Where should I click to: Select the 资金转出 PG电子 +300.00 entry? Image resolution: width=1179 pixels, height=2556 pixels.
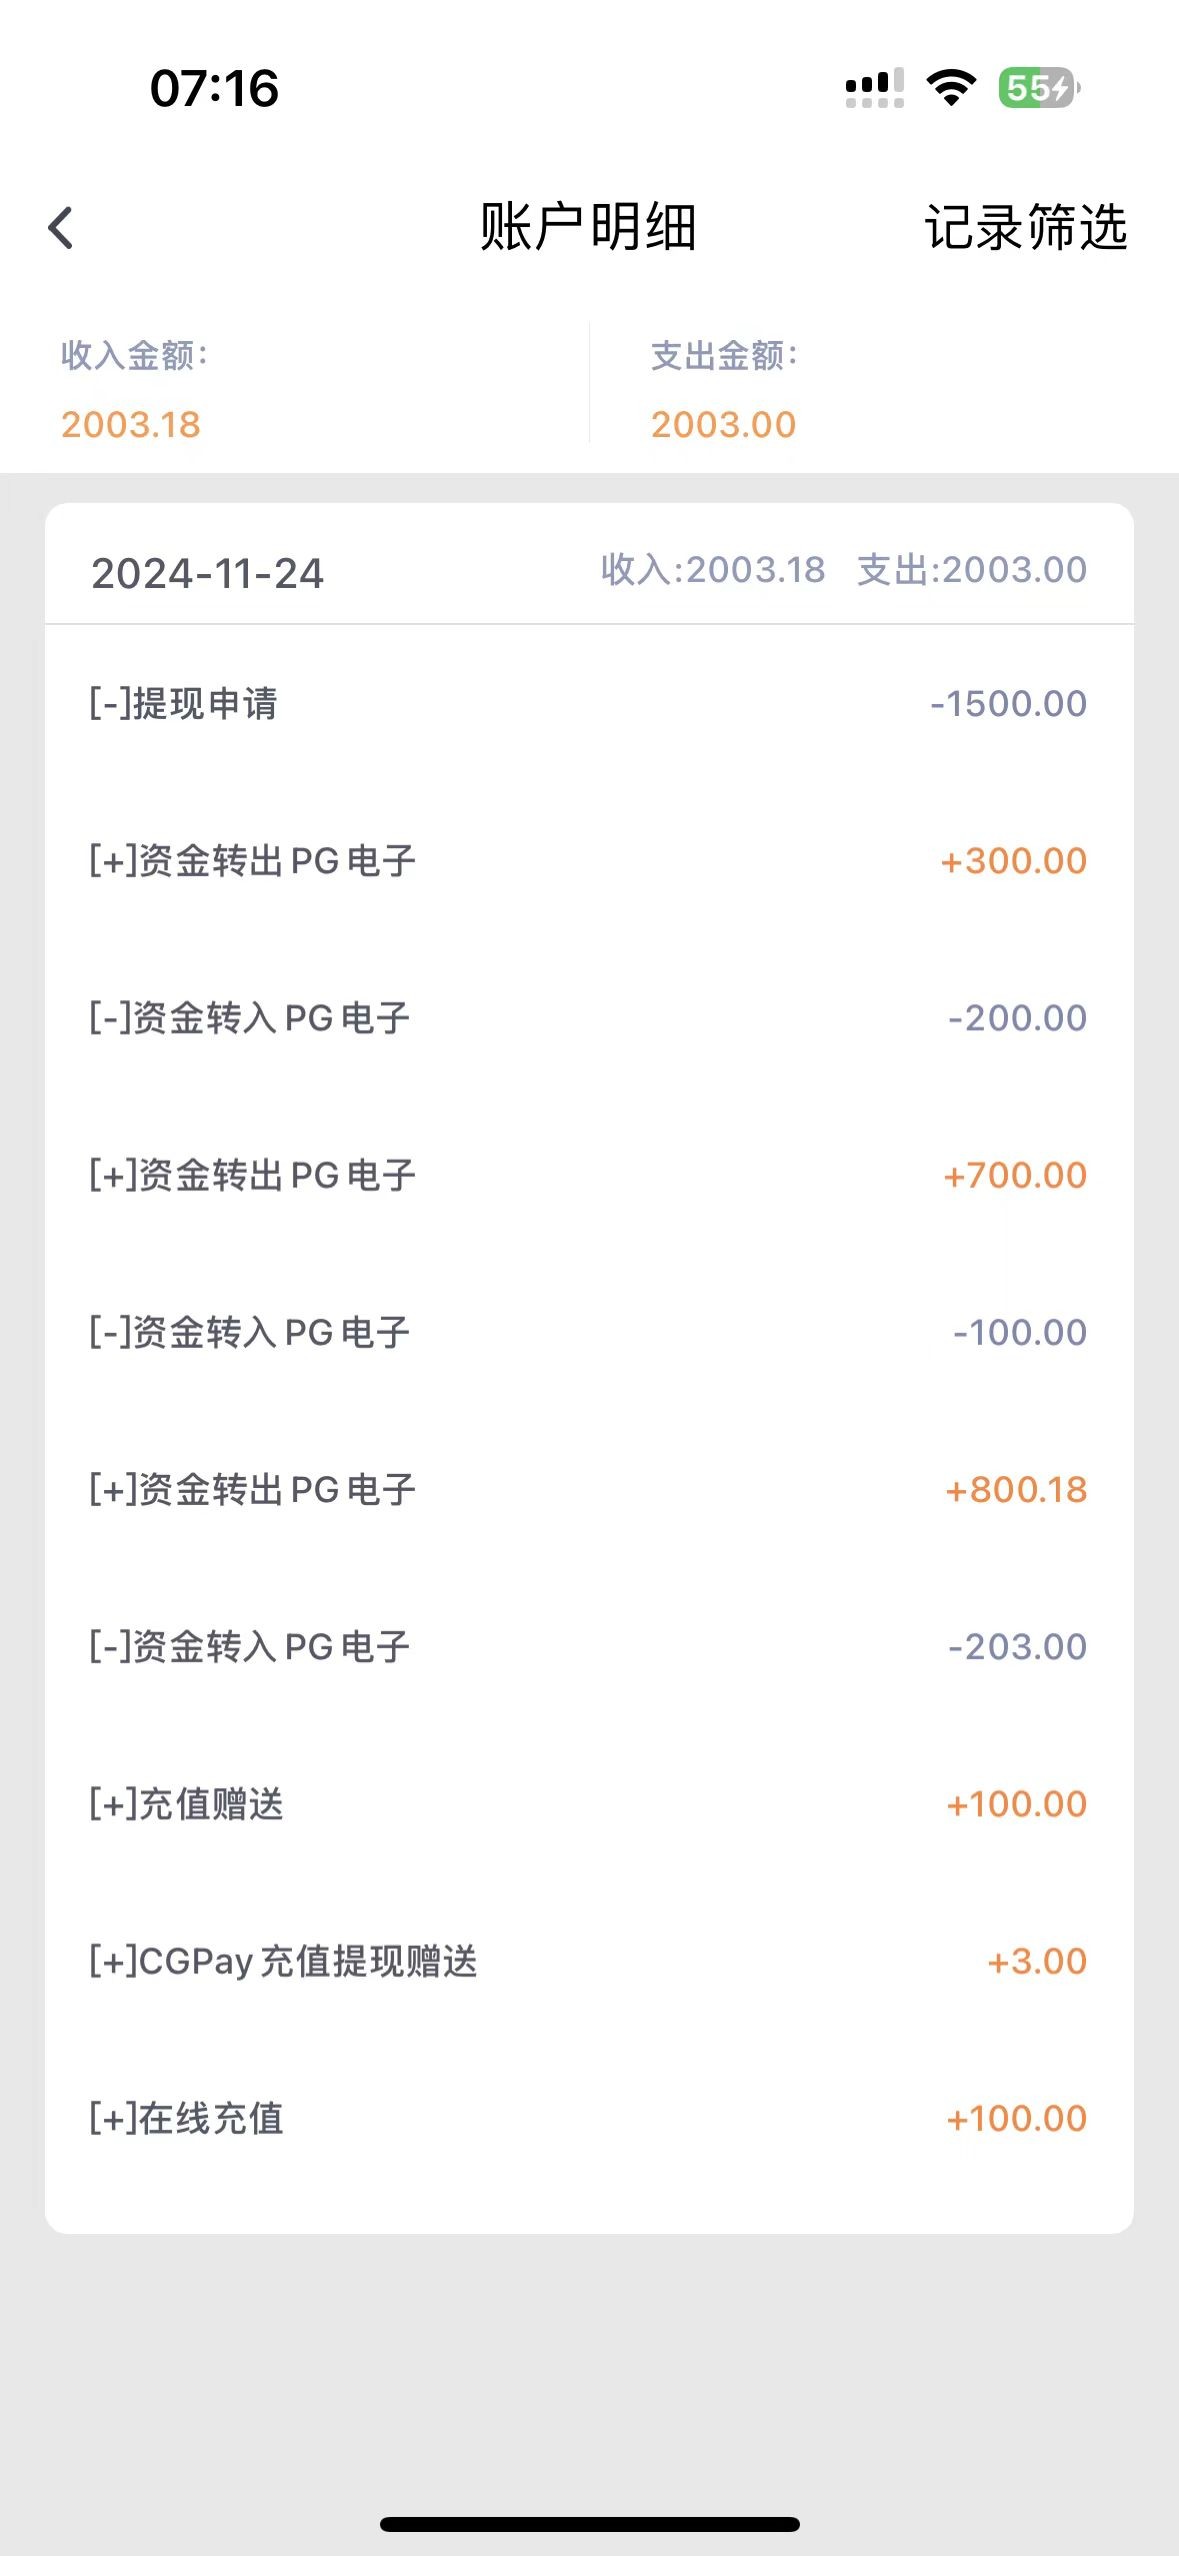click(x=588, y=860)
